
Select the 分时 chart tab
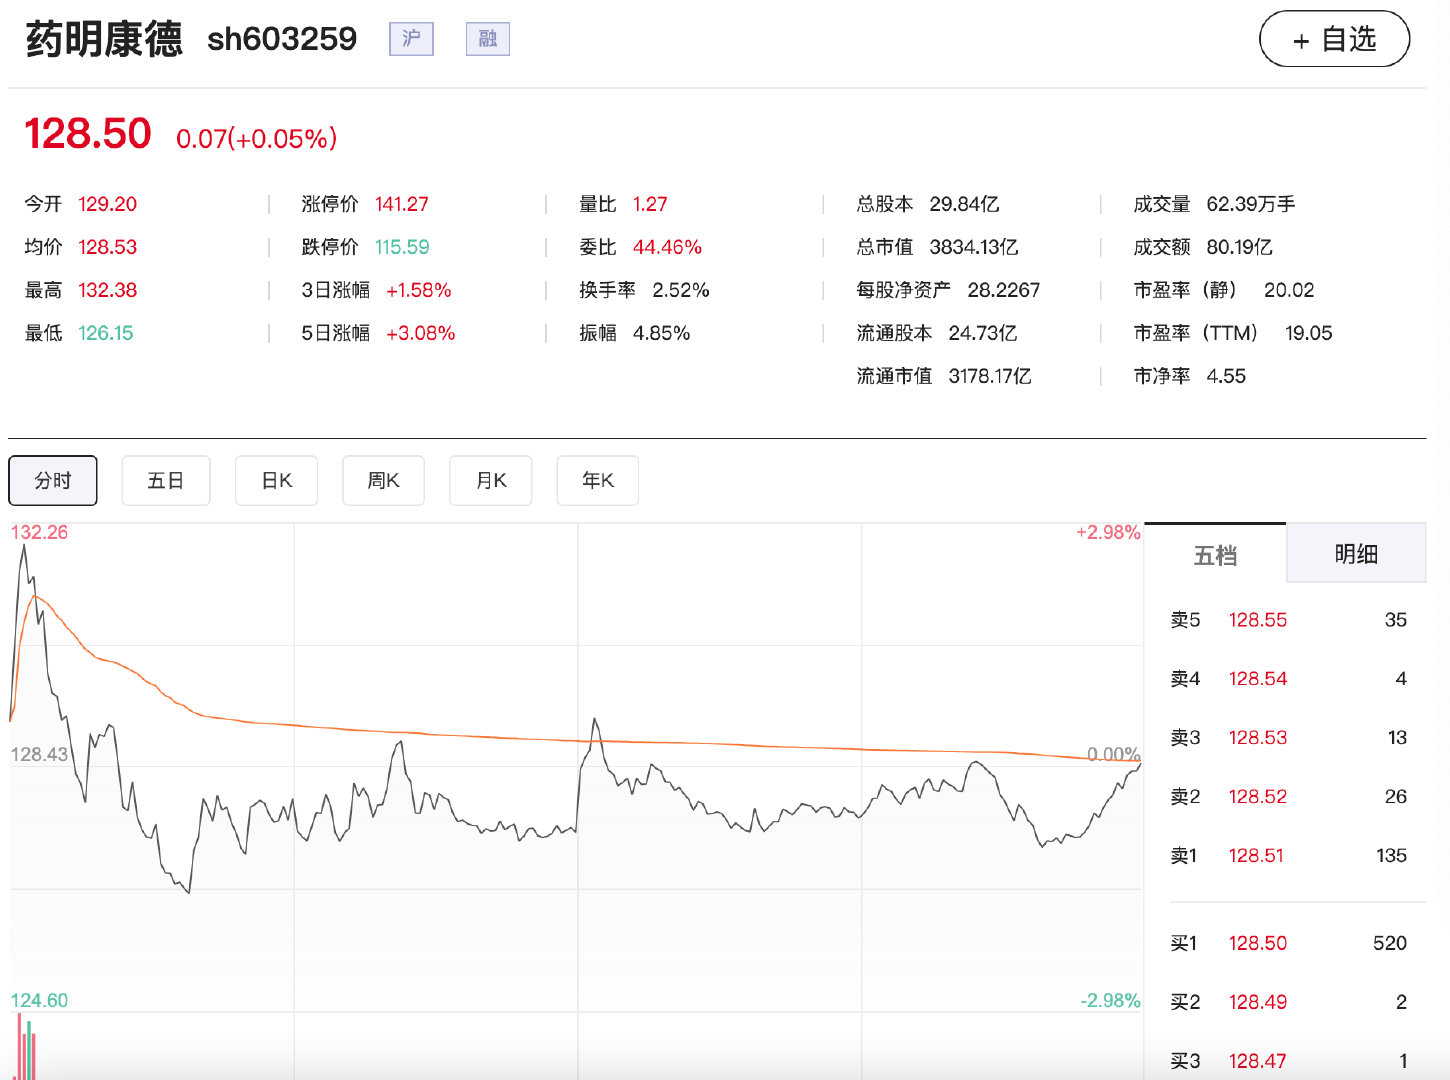point(53,481)
